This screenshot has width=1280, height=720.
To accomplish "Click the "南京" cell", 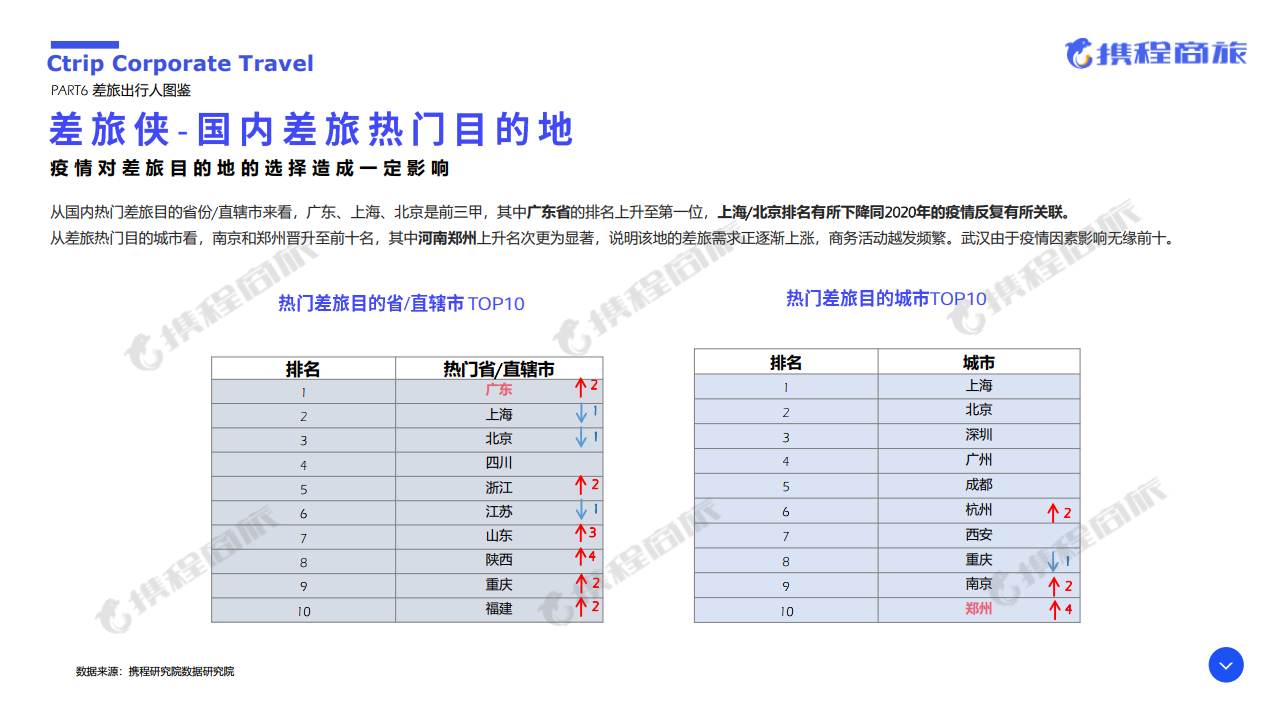I will pyautogui.click(x=979, y=584).
